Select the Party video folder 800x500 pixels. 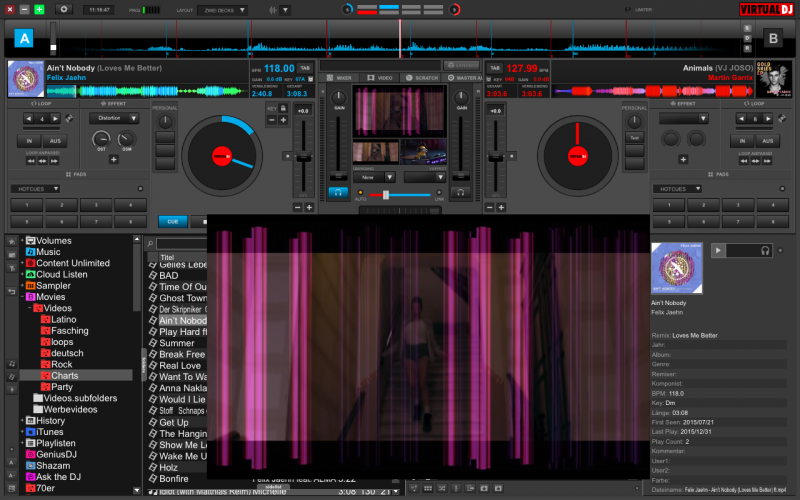(57, 387)
